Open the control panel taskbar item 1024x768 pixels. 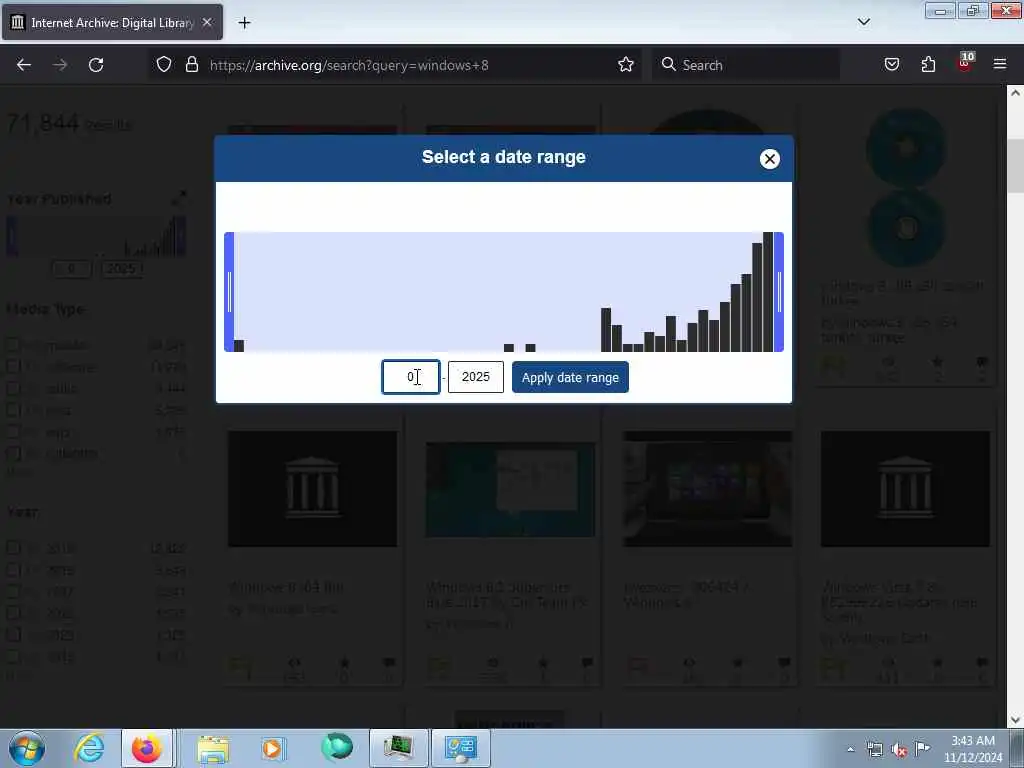(x=460, y=748)
